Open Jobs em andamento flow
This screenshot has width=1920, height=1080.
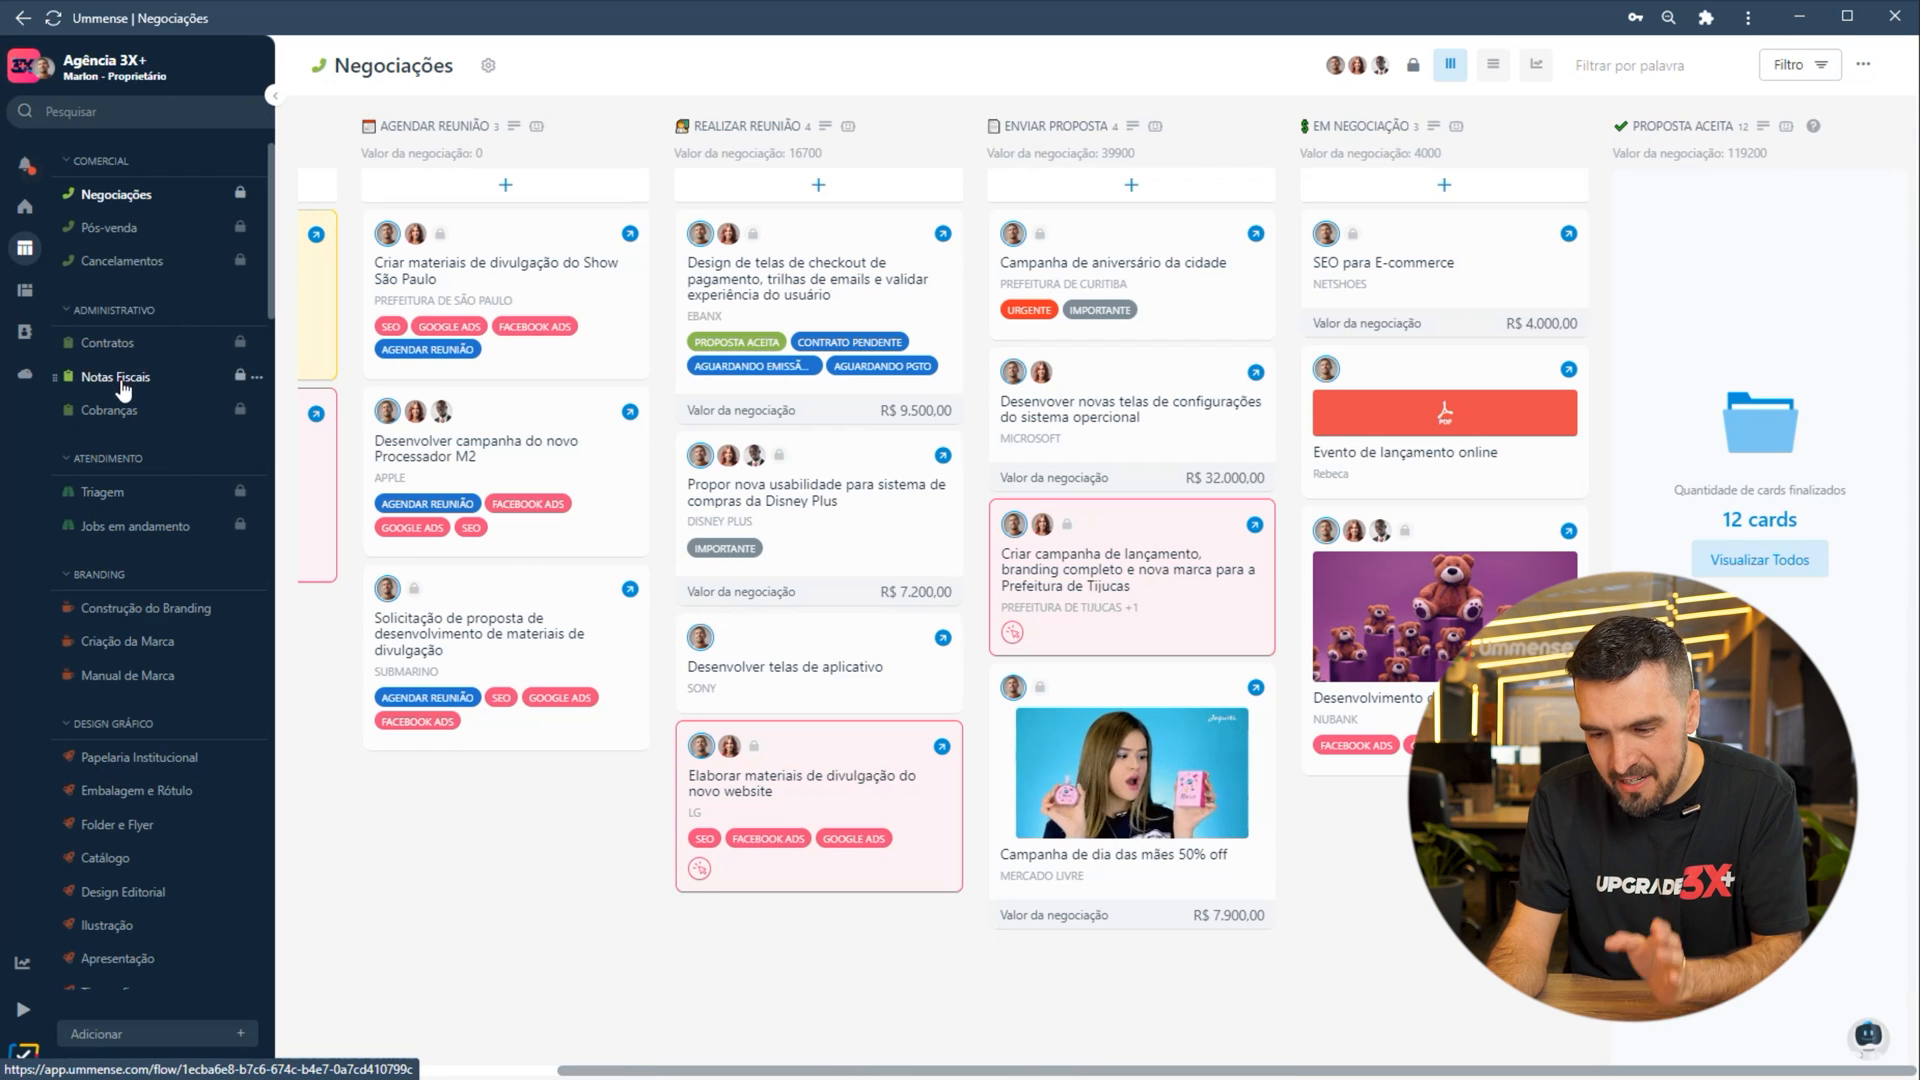tap(135, 526)
